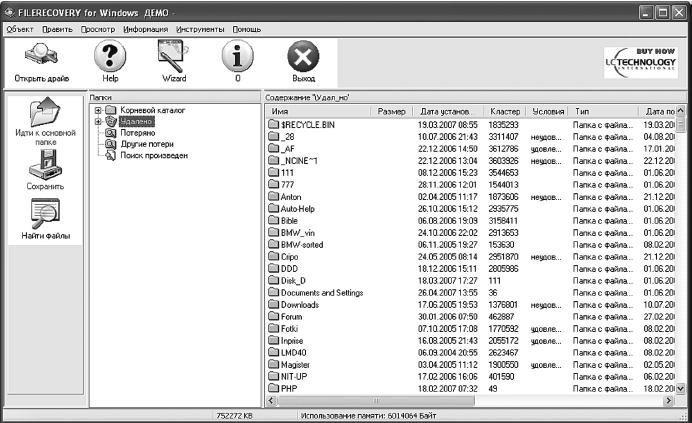Select the Documents and Settings folder row
Image resolution: width=692 pixels, height=423 pixels.
pos(470,293)
